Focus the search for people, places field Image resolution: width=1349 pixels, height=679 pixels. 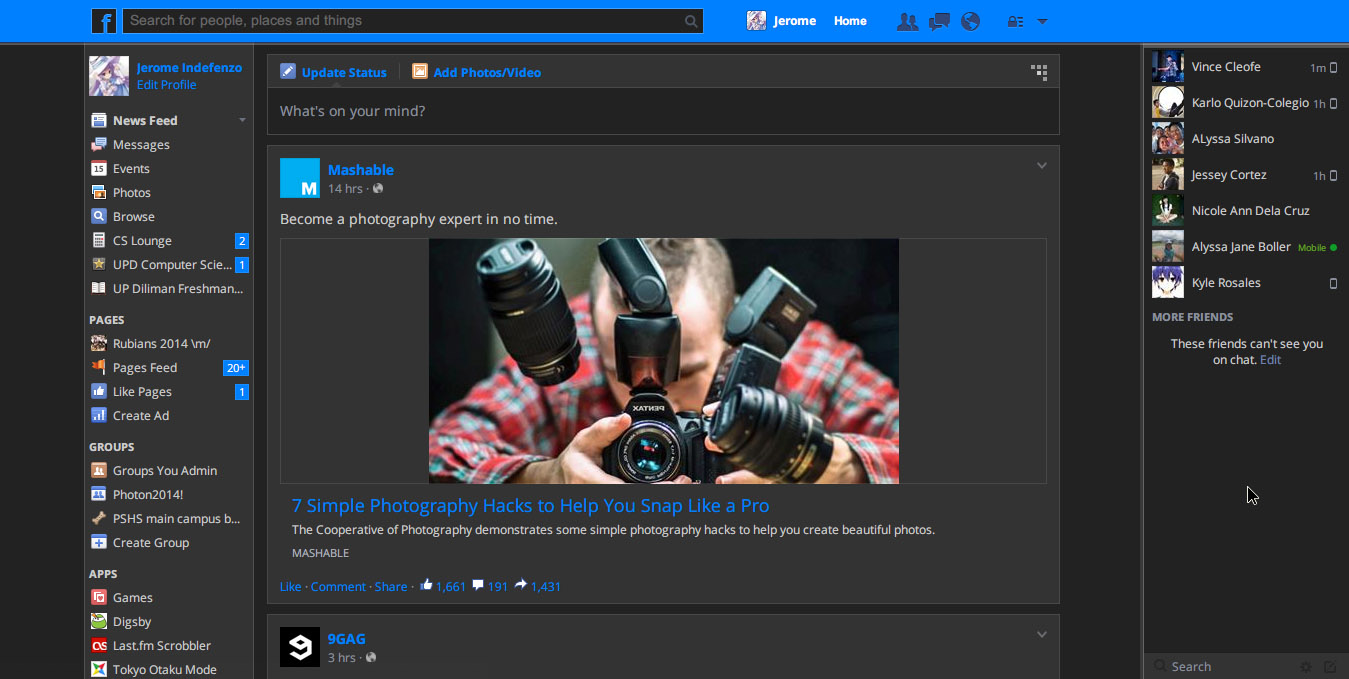pos(413,21)
